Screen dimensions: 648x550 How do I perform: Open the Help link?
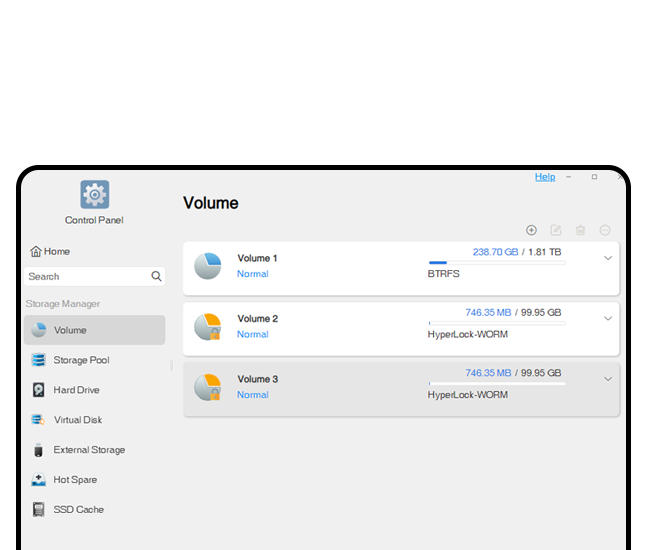coord(545,177)
